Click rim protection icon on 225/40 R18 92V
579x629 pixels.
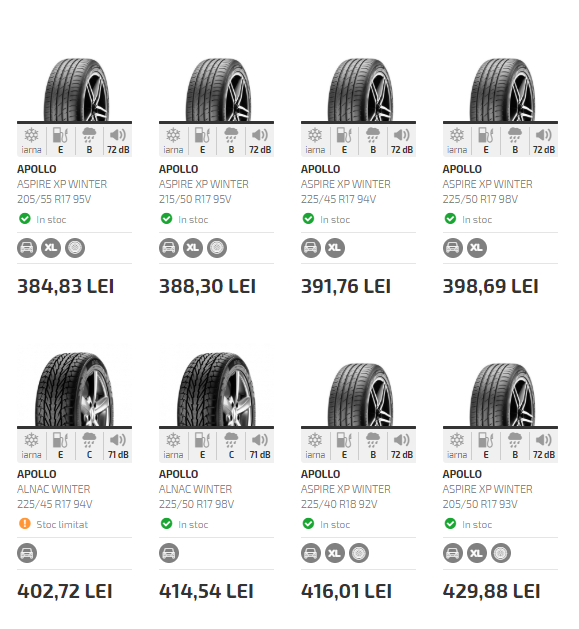click(x=359, y=553)
